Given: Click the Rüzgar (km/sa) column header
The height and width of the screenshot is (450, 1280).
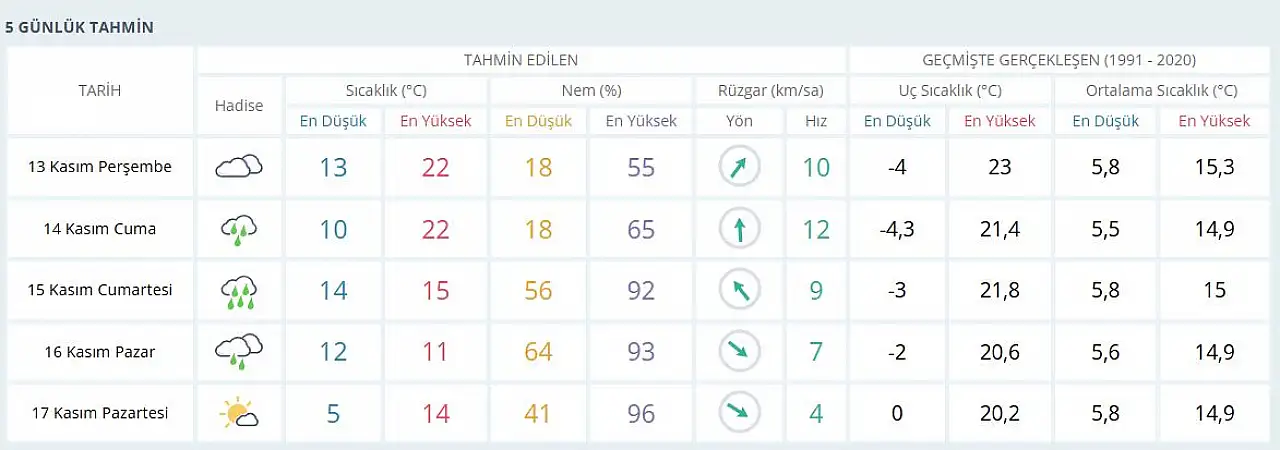Looking at the screenshot, I should point(770,91).
